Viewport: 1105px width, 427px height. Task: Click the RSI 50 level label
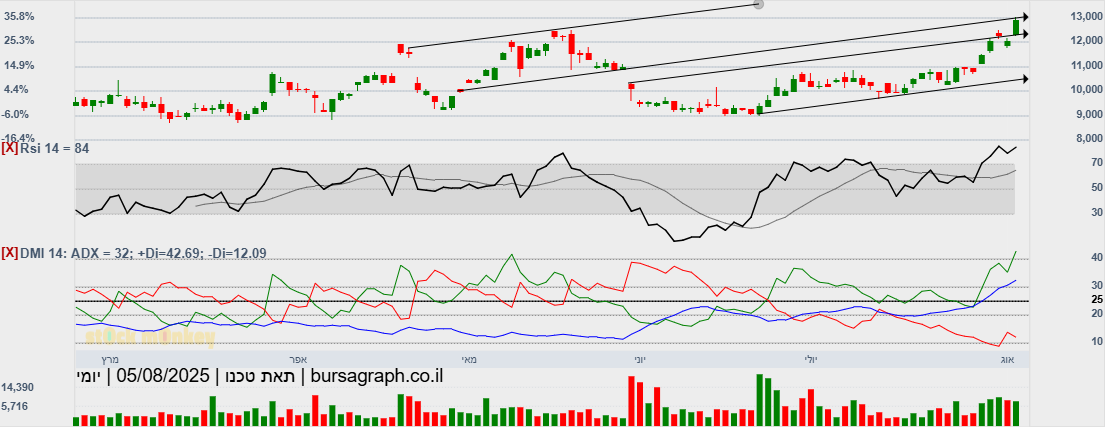(1097, 187)
